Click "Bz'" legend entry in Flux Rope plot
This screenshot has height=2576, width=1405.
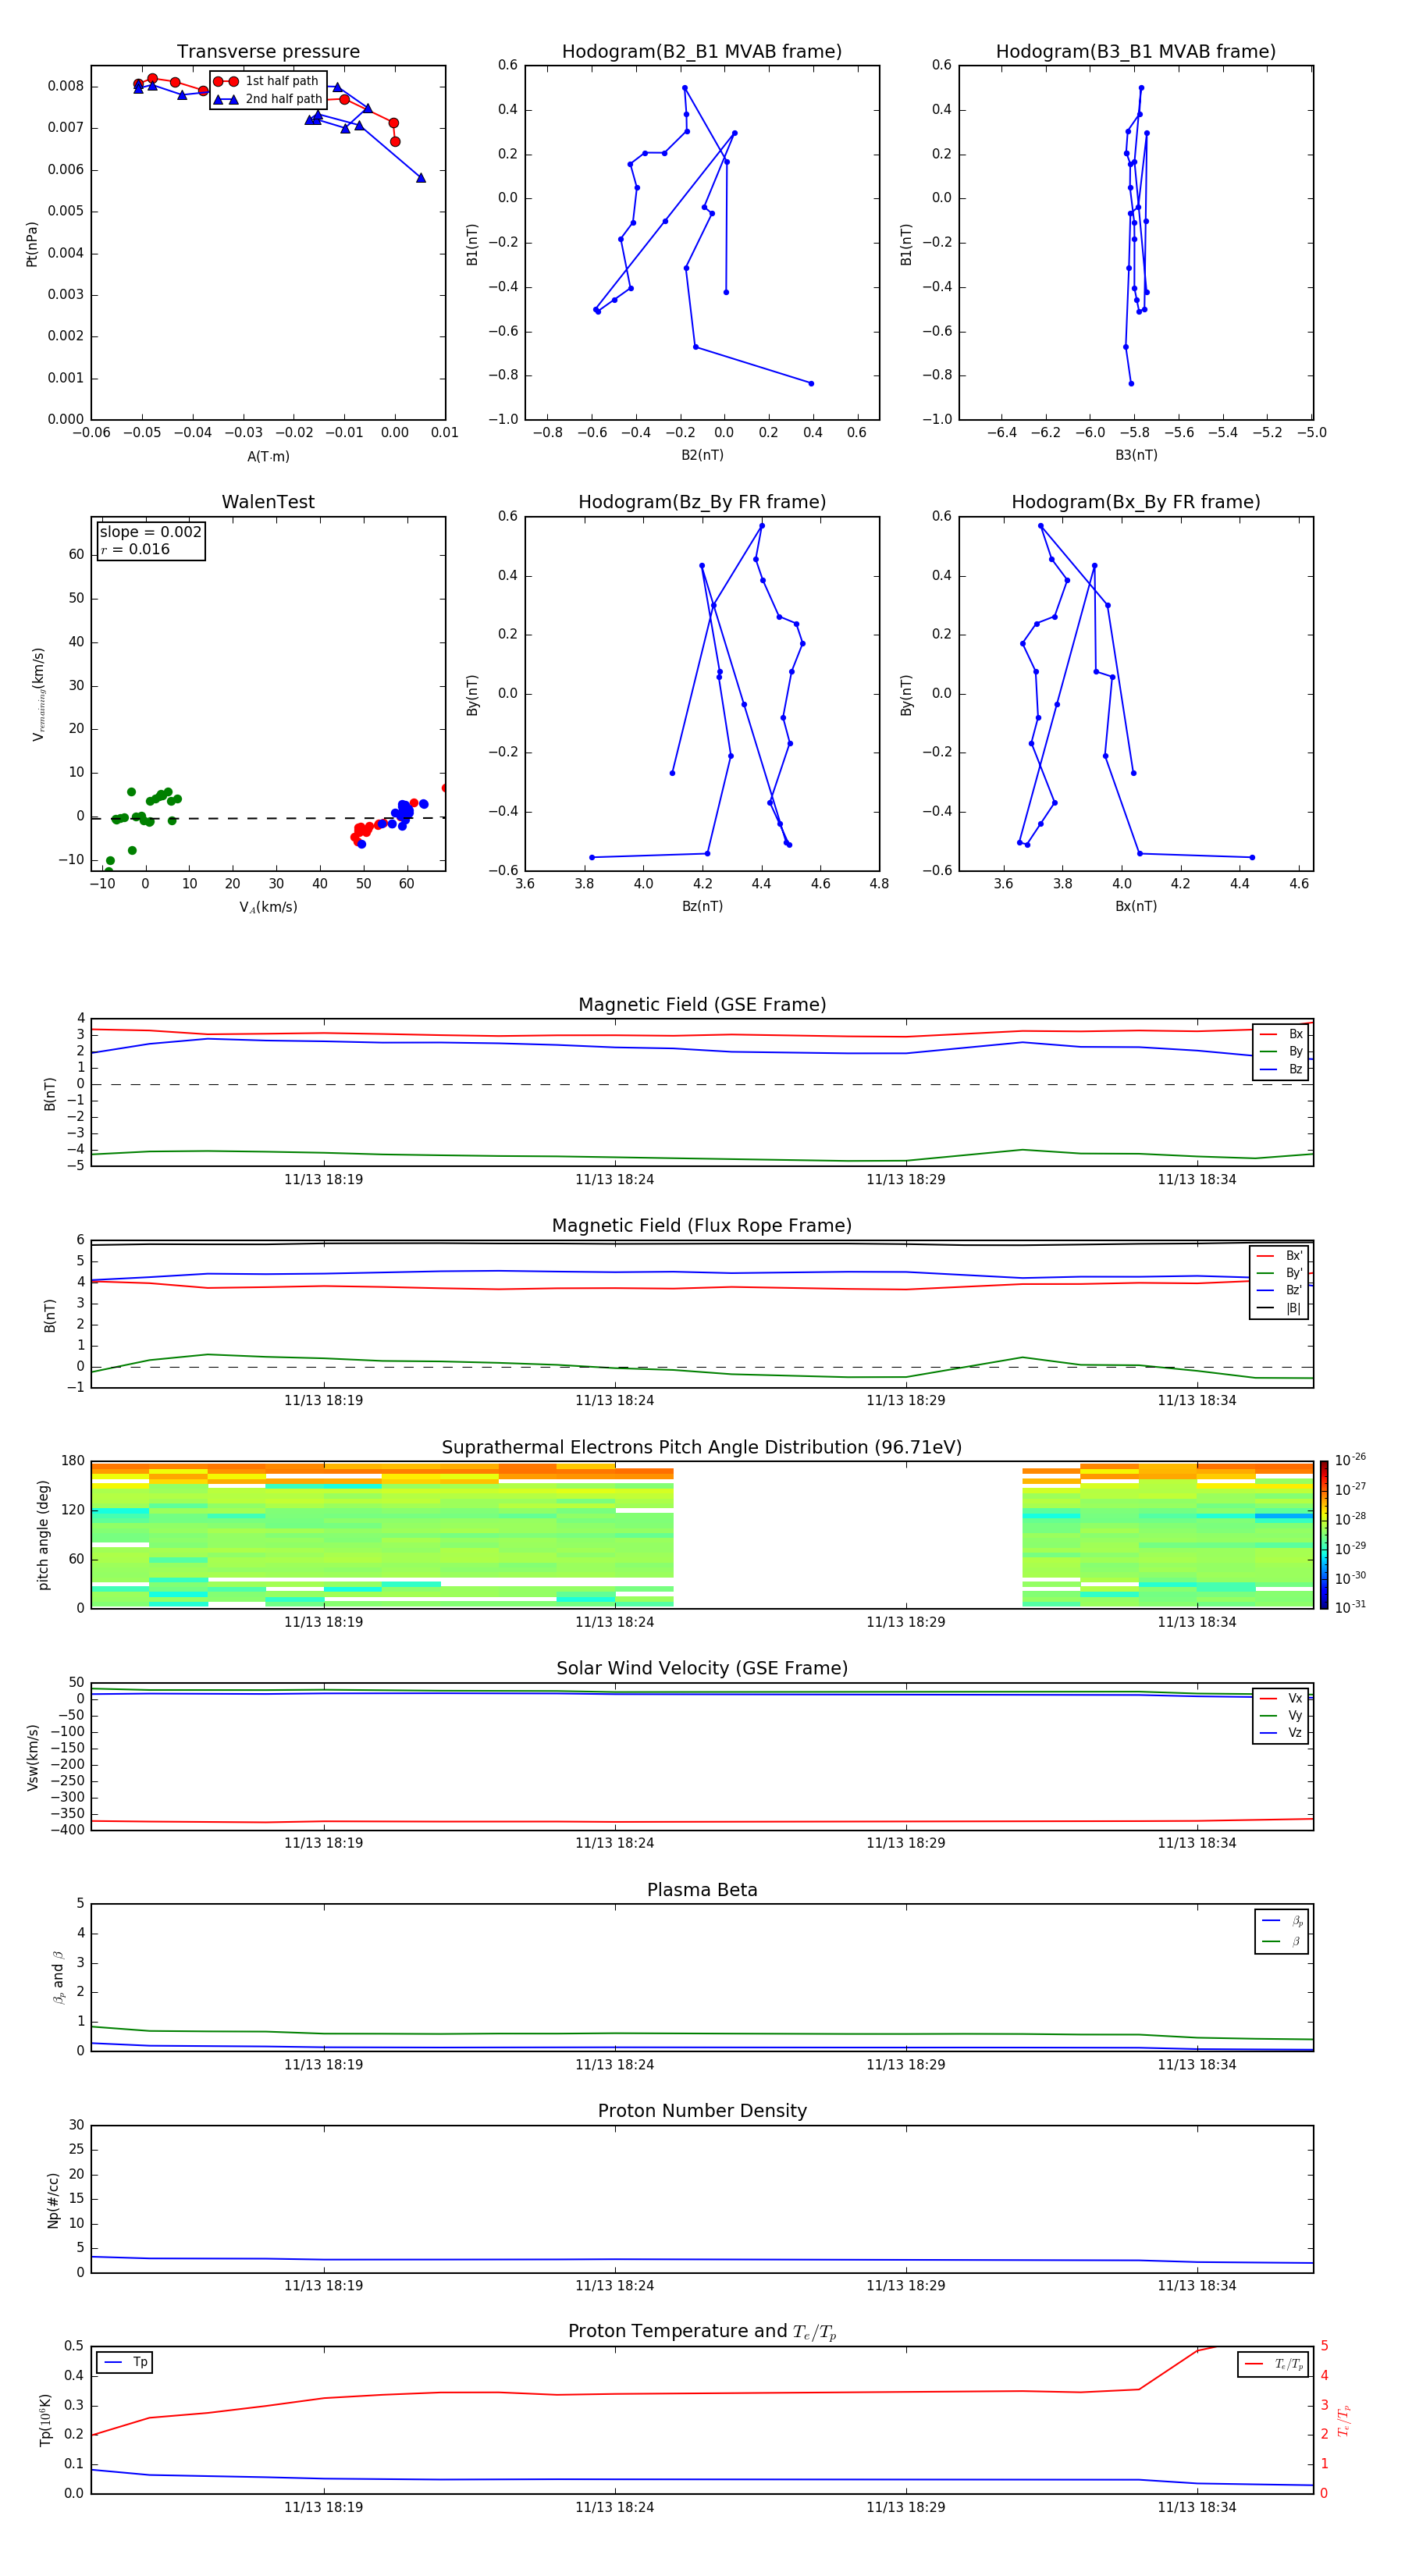1279,1291
